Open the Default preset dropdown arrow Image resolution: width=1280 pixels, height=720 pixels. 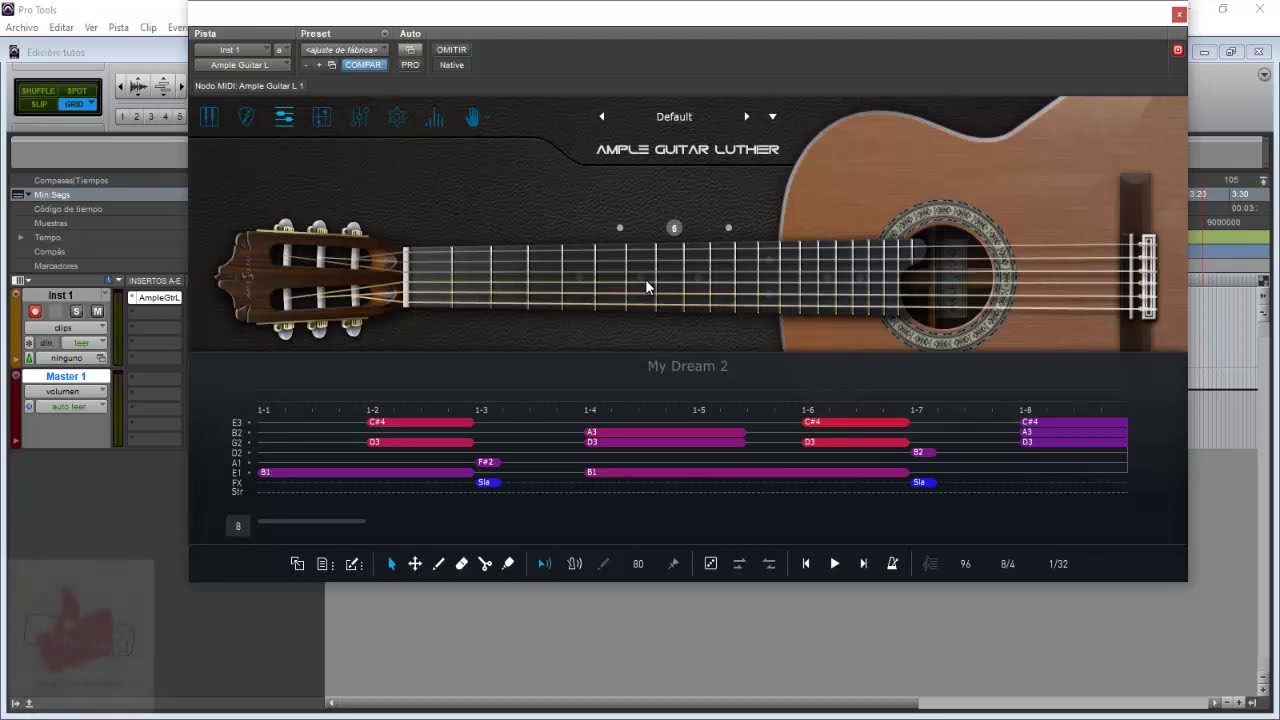click(x=772, y=117)
